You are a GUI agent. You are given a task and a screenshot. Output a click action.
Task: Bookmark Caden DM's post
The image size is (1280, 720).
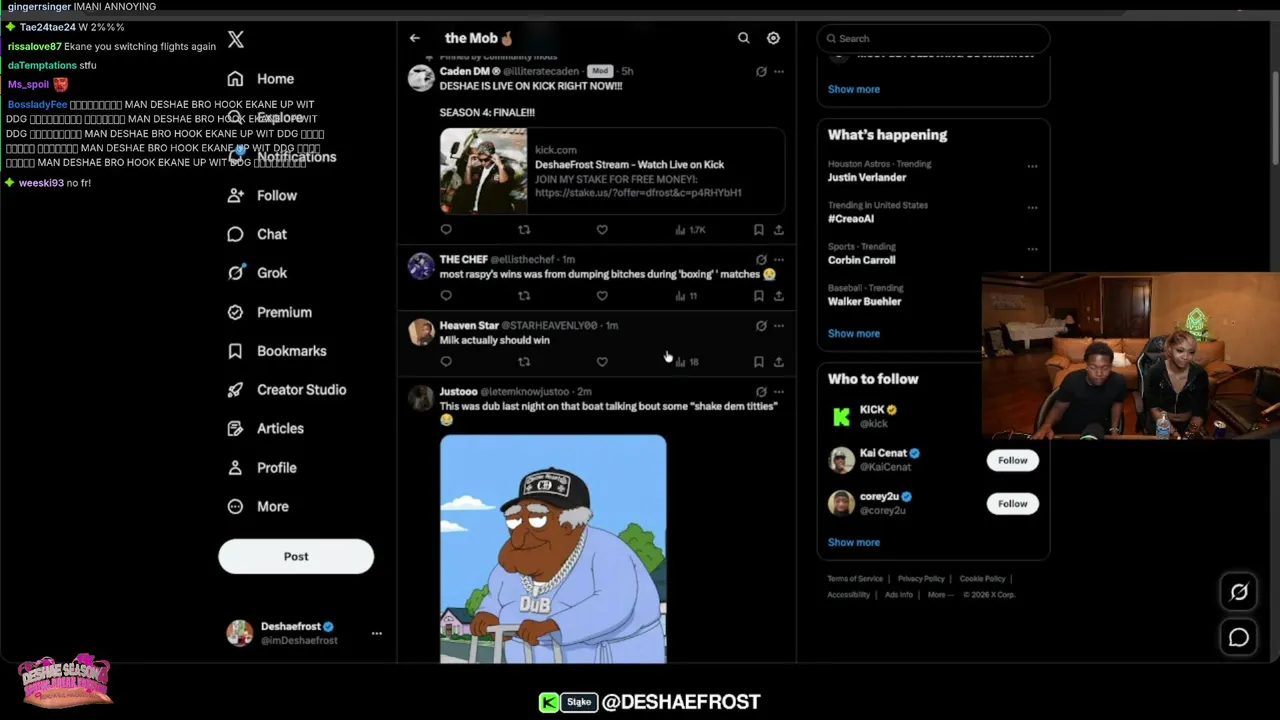(x=759, y=230)
